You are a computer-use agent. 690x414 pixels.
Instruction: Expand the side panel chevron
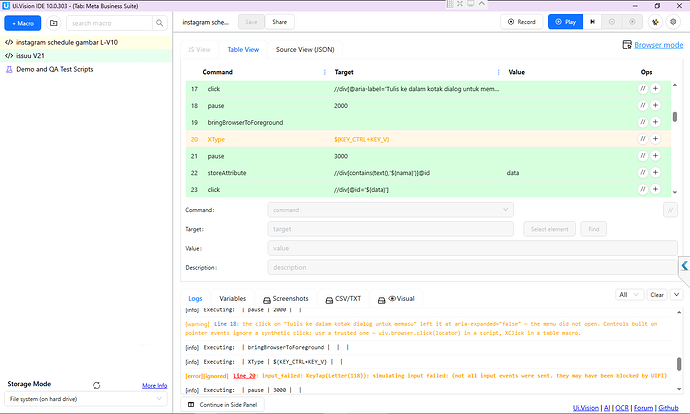684,266
